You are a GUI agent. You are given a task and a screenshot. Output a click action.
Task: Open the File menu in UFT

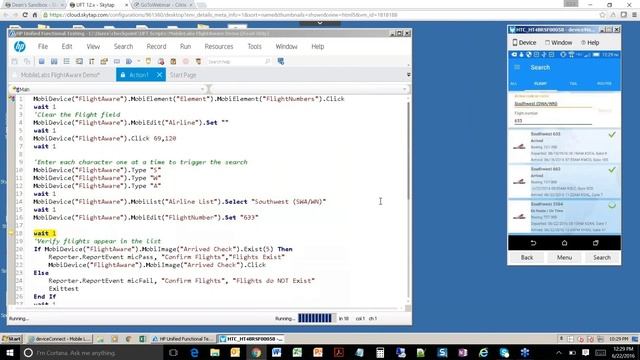43,47
